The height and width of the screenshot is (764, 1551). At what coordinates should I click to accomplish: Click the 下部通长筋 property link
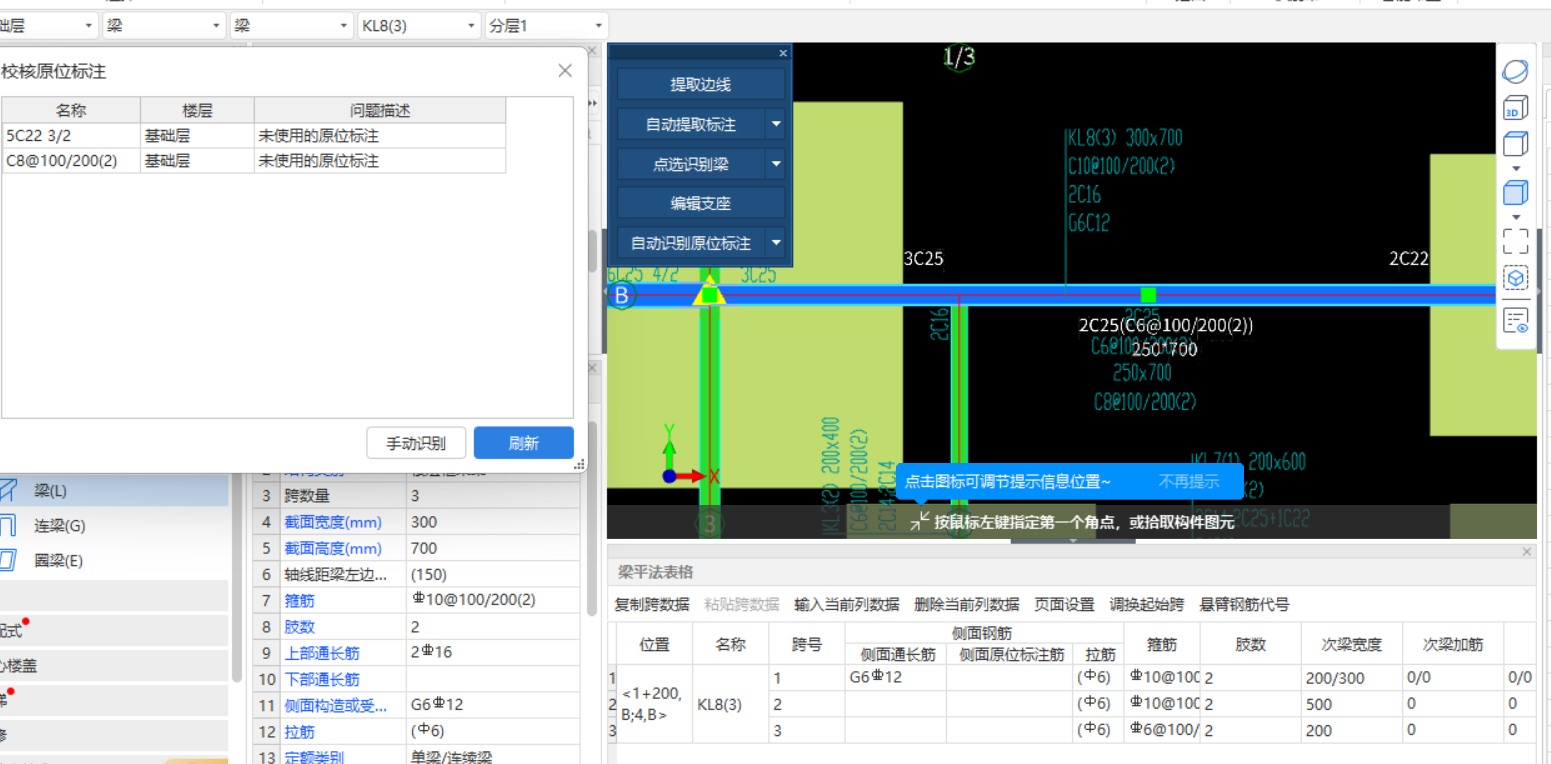(321, 679)
